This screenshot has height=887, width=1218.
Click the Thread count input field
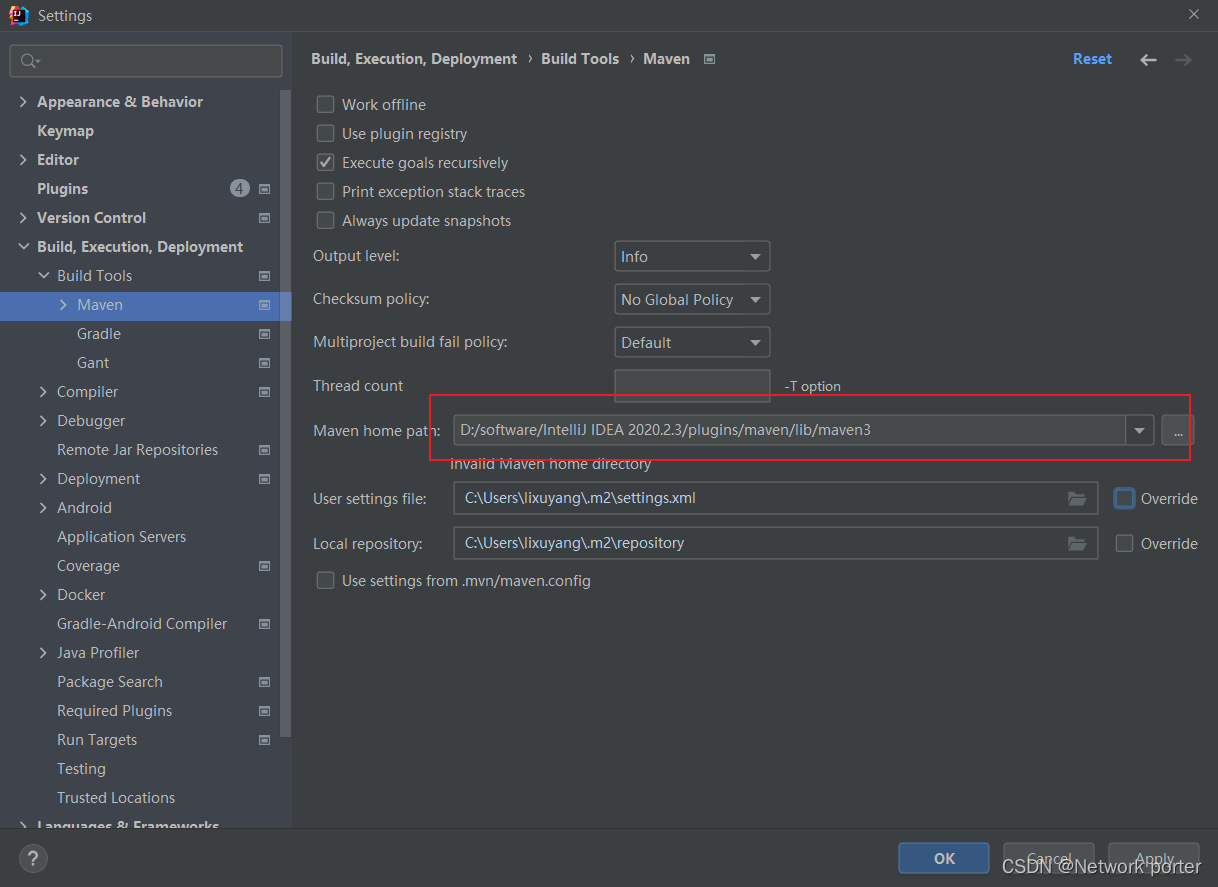coord(692,385)
